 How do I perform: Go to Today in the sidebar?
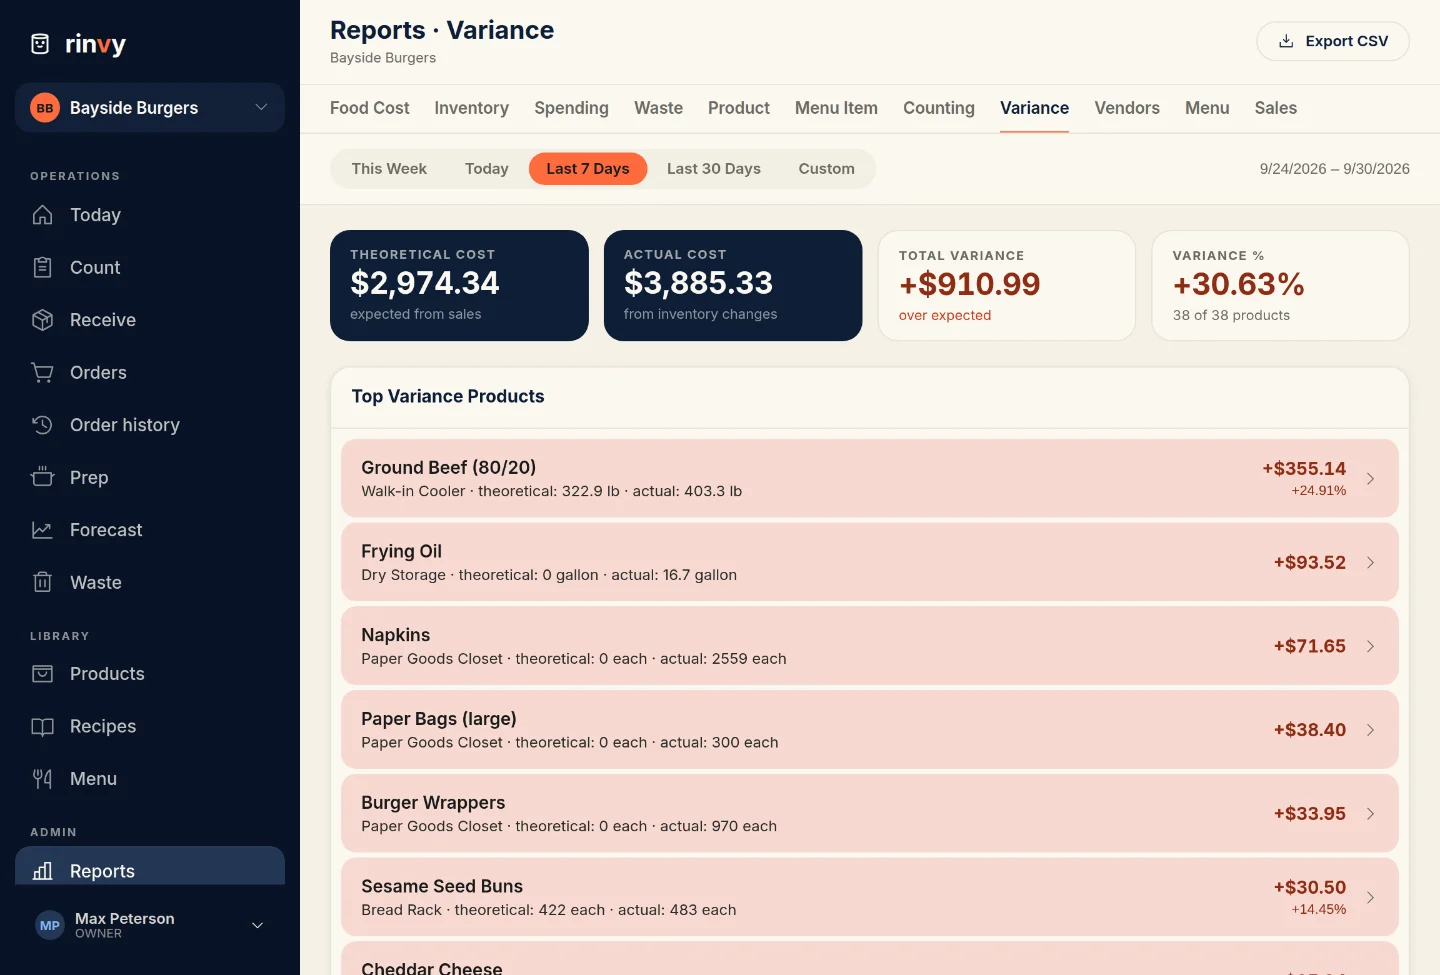[x=150, y=215]
